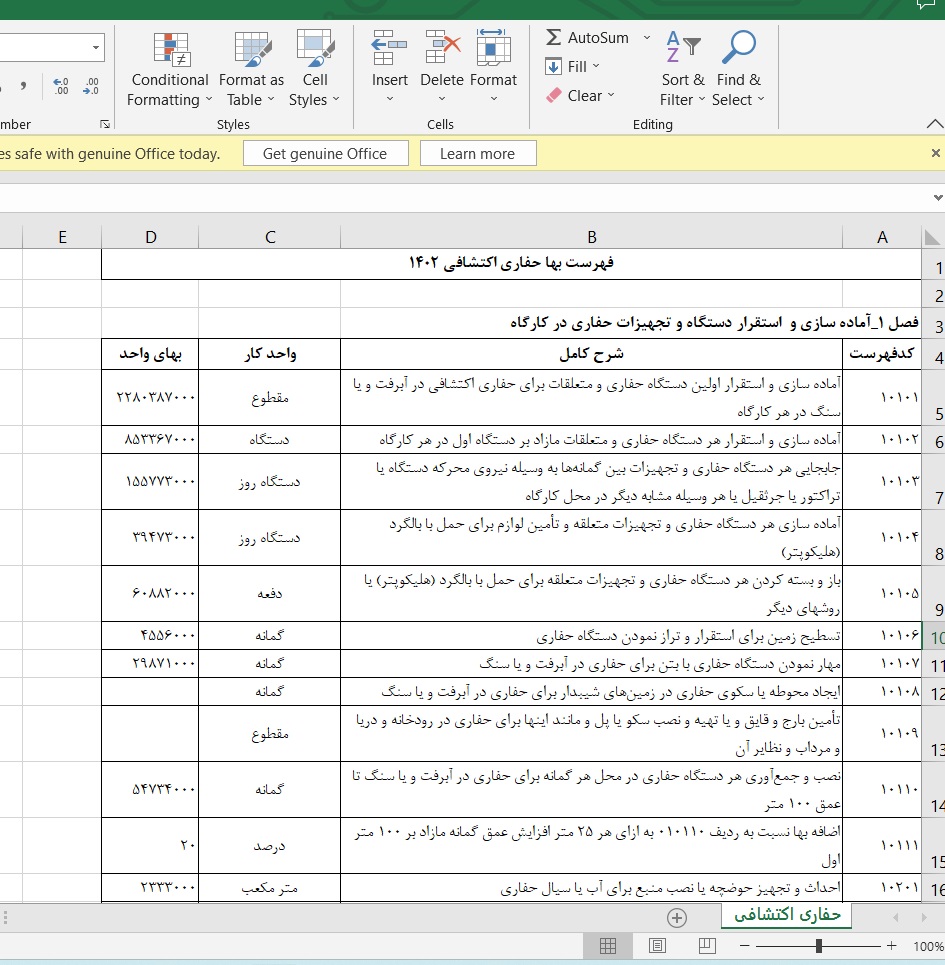Viewport: 945px width, 965px height.
Task: Click Decrease Decimal icon
Action: pyautogui.click(x=91, y=86)
